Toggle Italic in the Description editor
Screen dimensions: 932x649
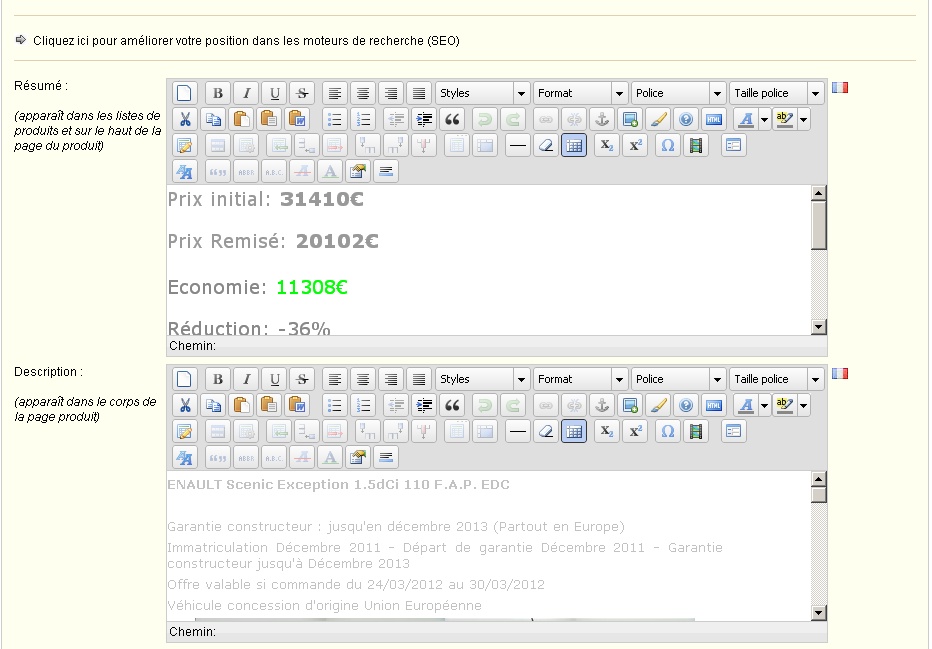pos(246,379)
